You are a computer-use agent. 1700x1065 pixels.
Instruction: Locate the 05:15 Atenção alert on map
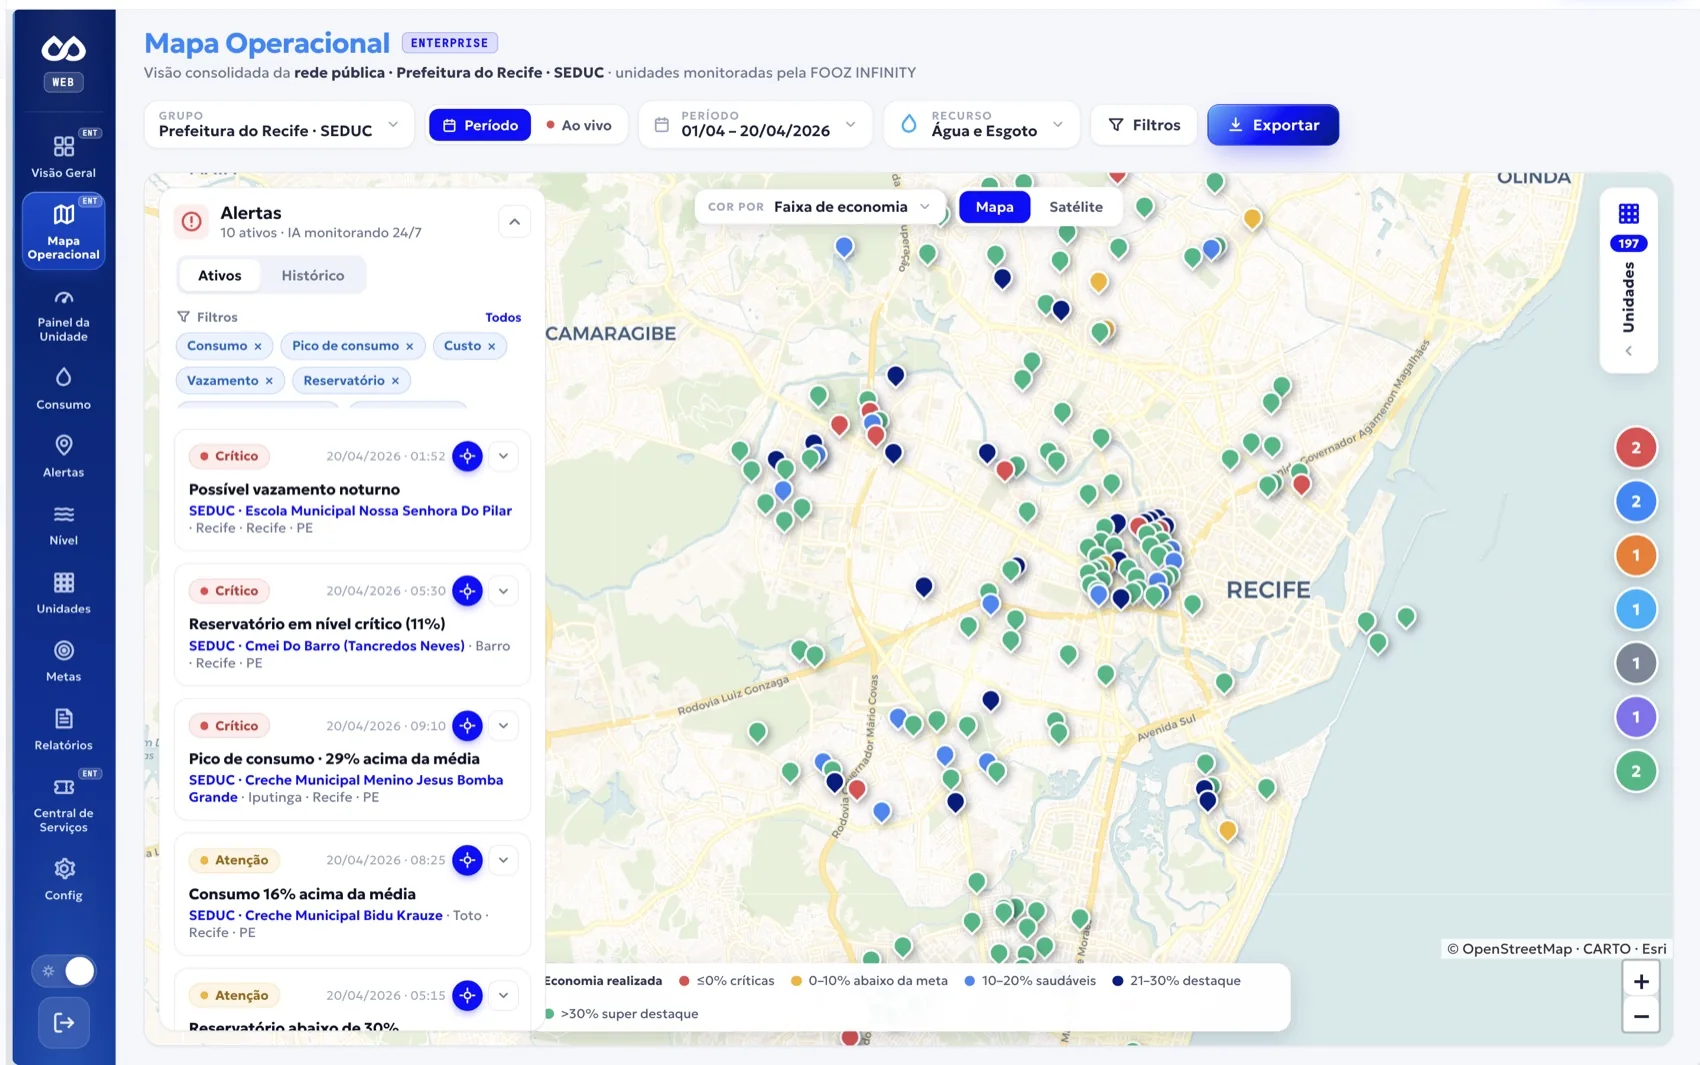pyautogui.click(x=467, y=995)
